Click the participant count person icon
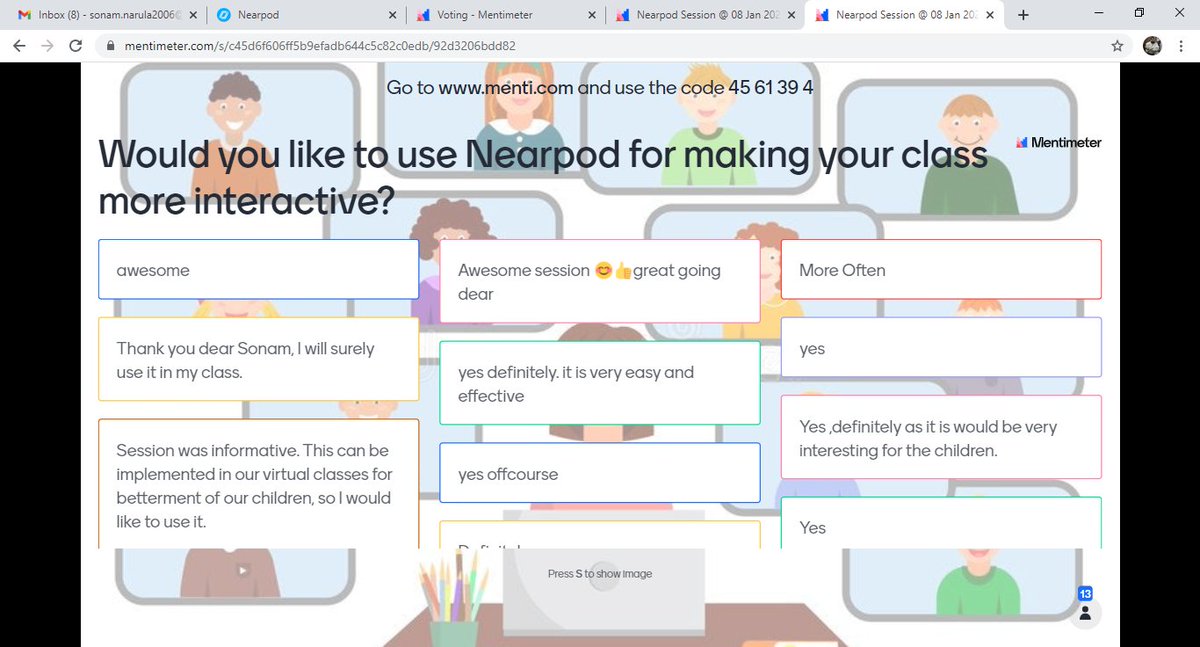 click(1085, 613)
